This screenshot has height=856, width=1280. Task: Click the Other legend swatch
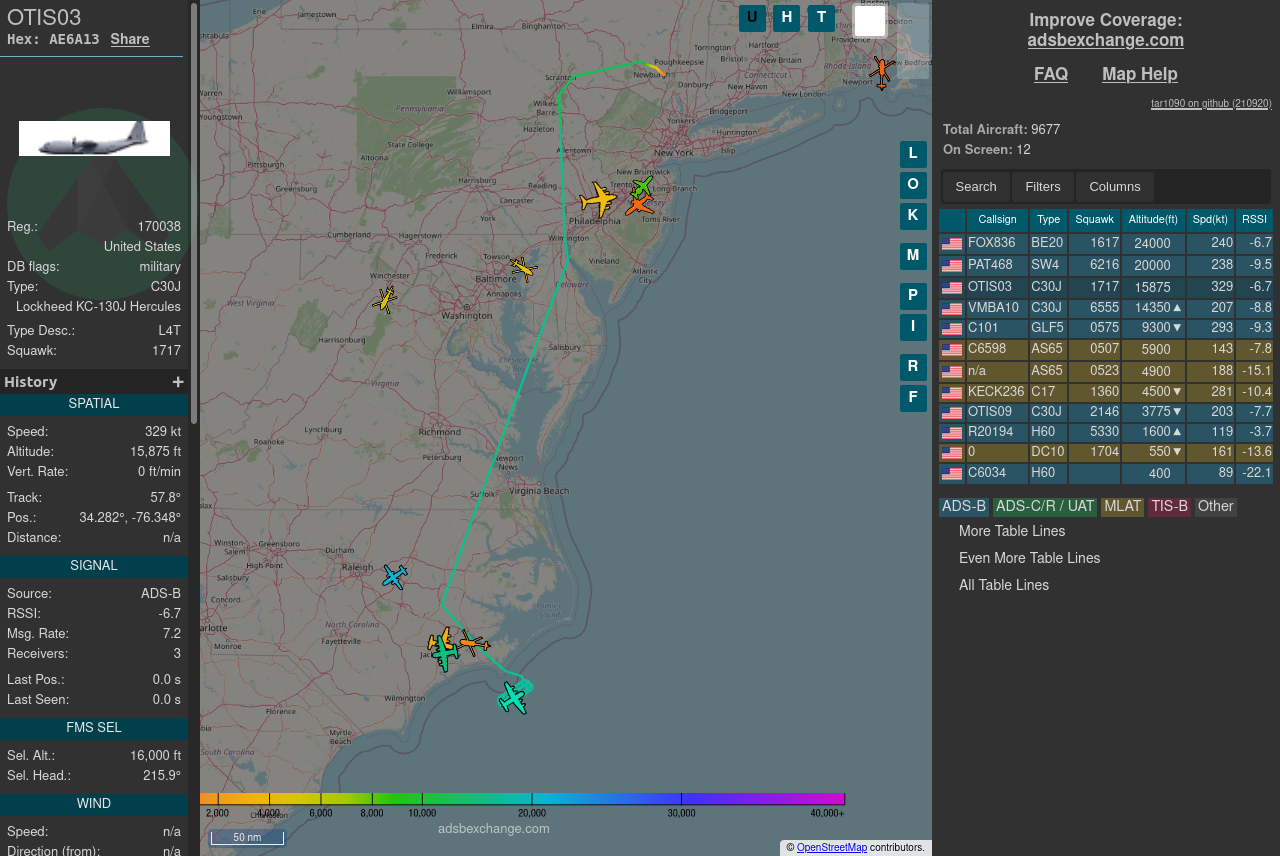[x=1216, y=507]
